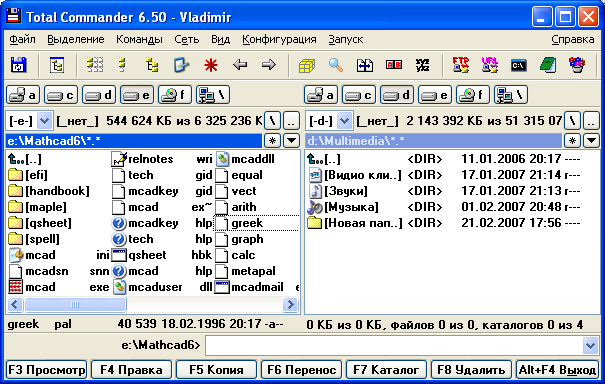The image size is (605, 384).
Task: Click the red asterisk toolbar icon
Action: click(211, 65)
